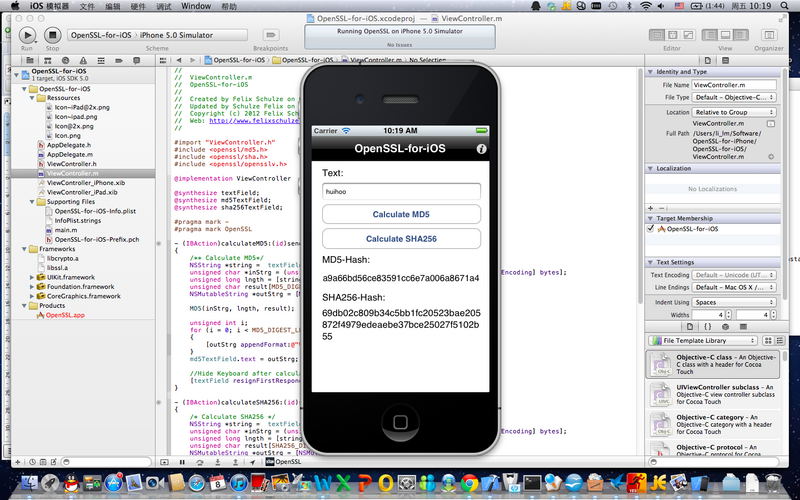The height and width of the screenshot is (500, 800).
Task: Go back in the editor jump bar
Action: point(179,60)
